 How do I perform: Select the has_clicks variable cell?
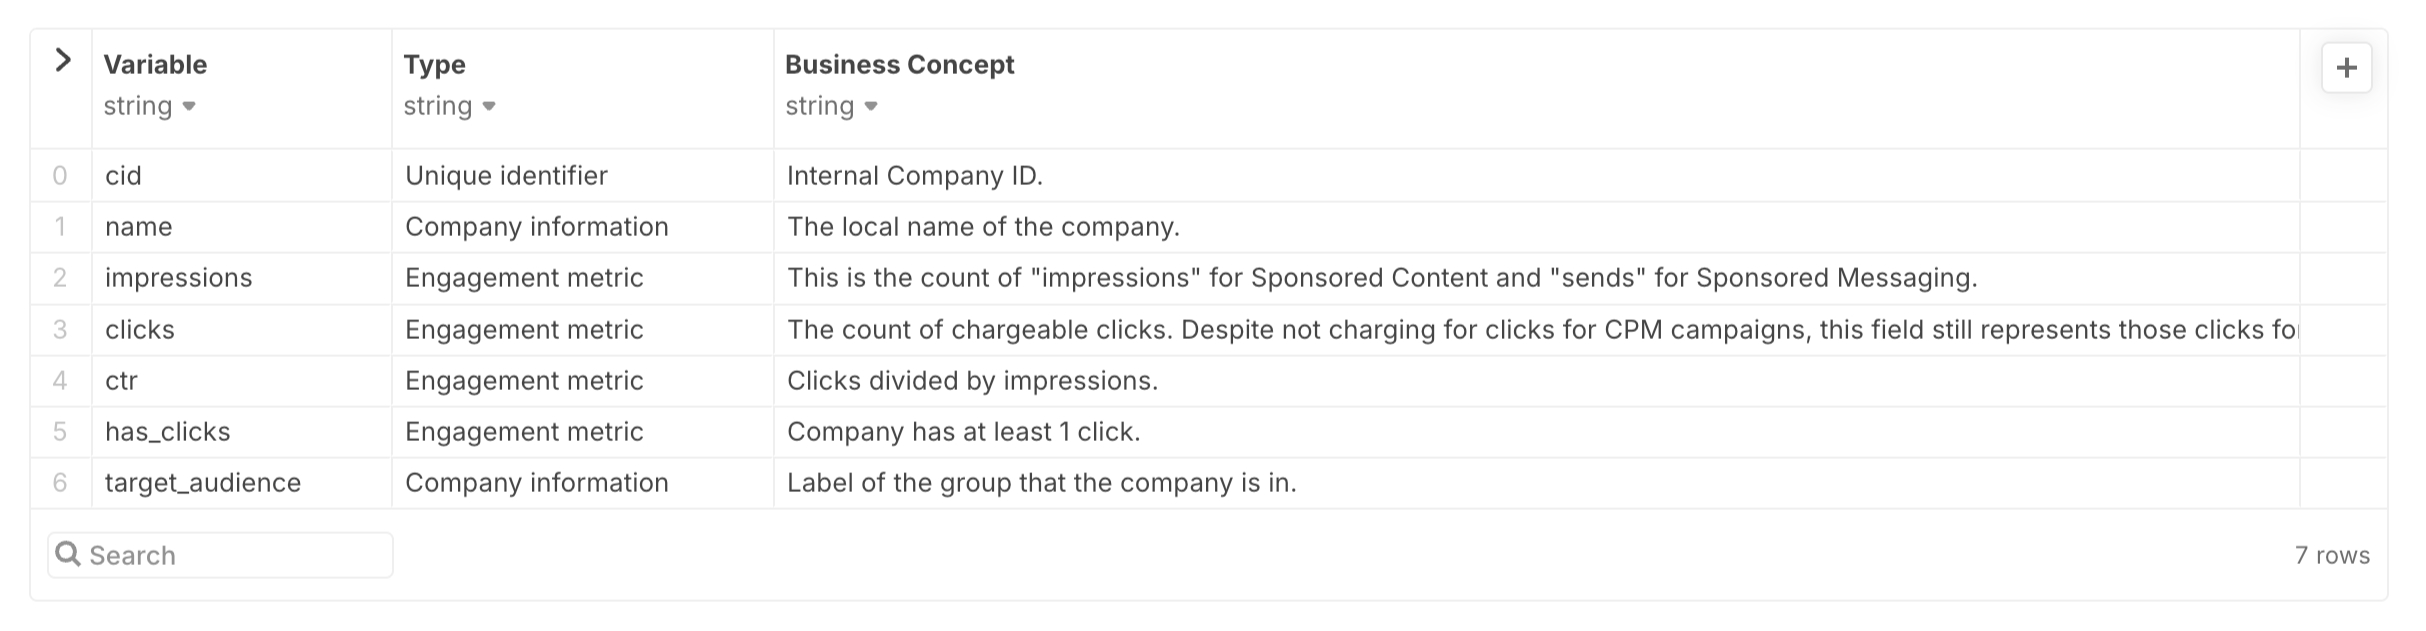coord(167,432)
